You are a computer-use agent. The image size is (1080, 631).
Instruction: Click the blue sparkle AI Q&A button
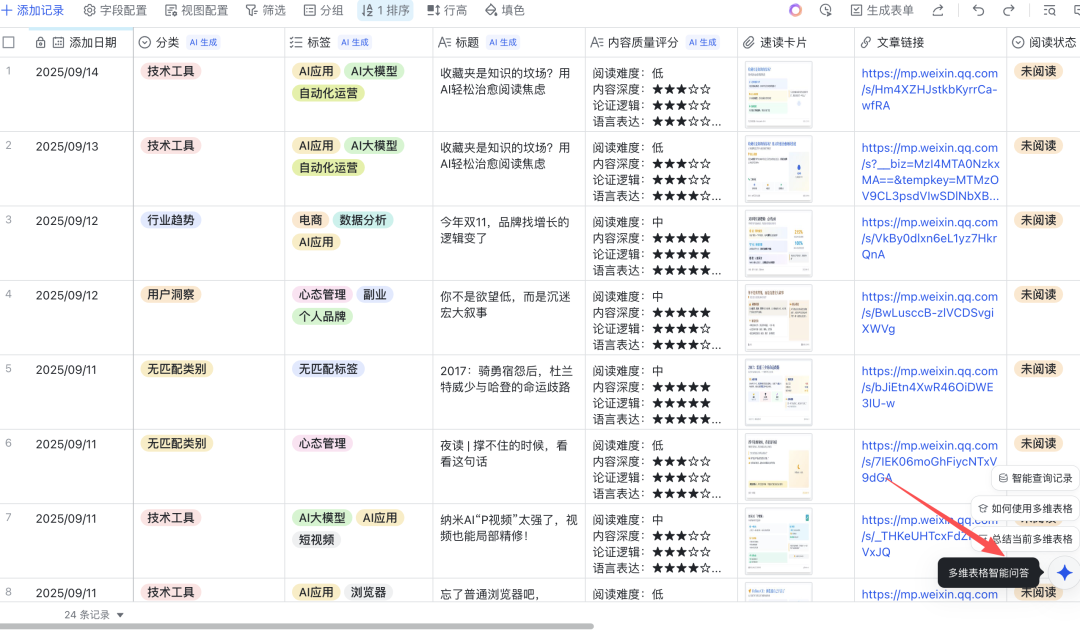(1065, 573)
